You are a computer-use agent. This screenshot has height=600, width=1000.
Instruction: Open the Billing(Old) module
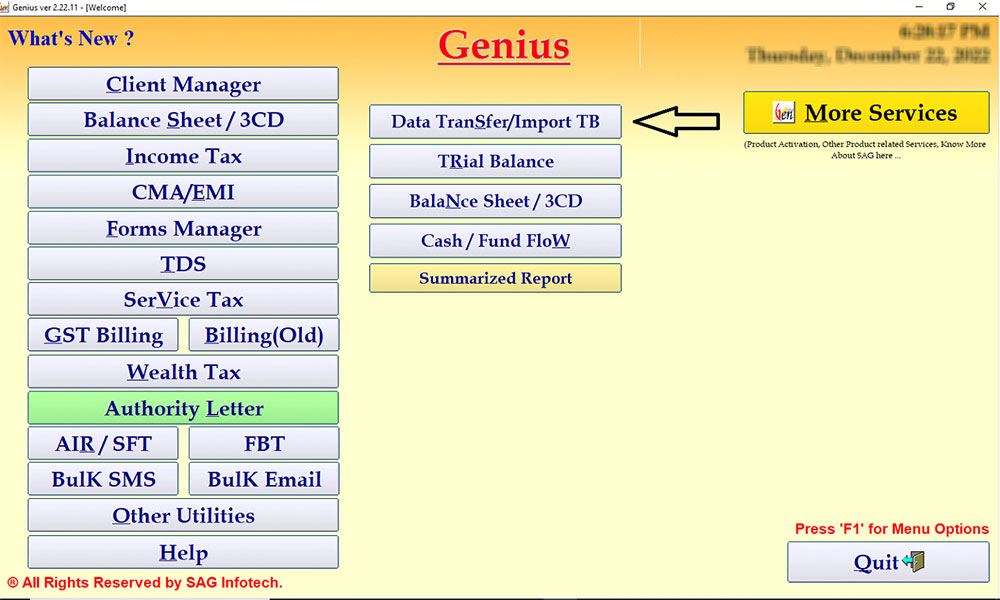[x=263, y=334]
